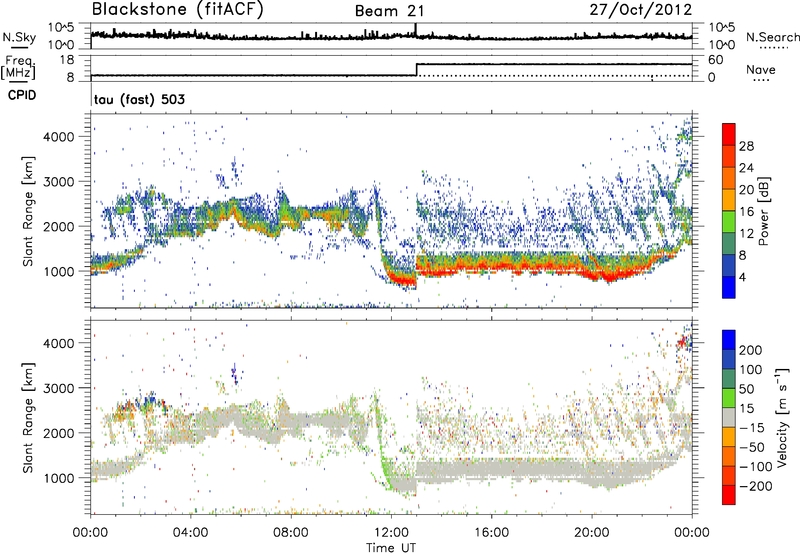Image resolution: width=800 pixels, height=554 pixels.
Task: Click the velocity panel 'Slant Range [km]' label
Action: 29,417
